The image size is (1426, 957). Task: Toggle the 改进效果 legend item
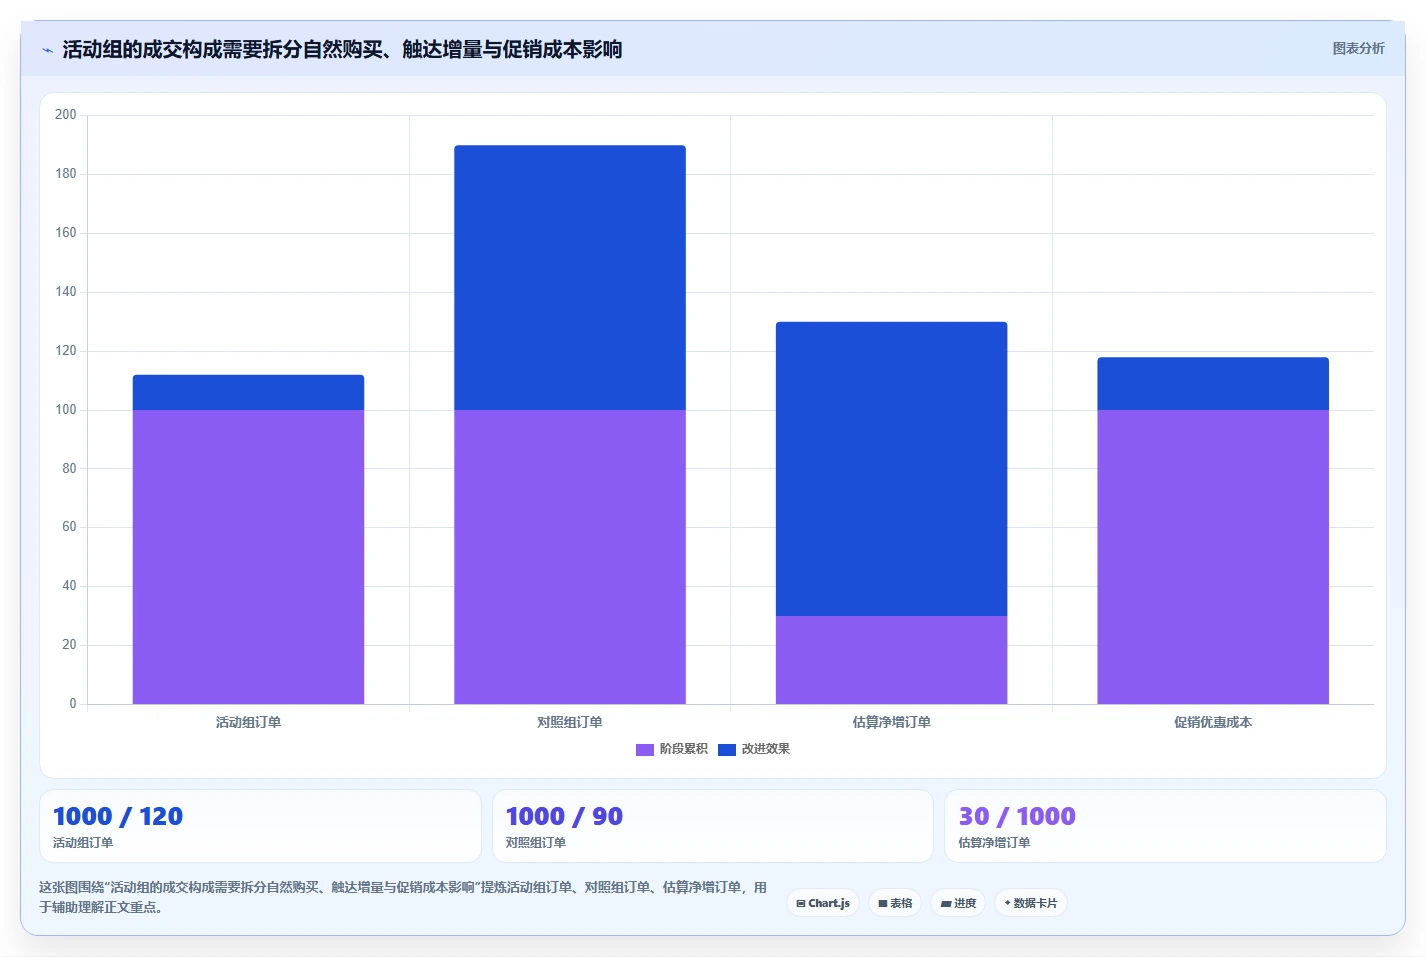point(754,749)
